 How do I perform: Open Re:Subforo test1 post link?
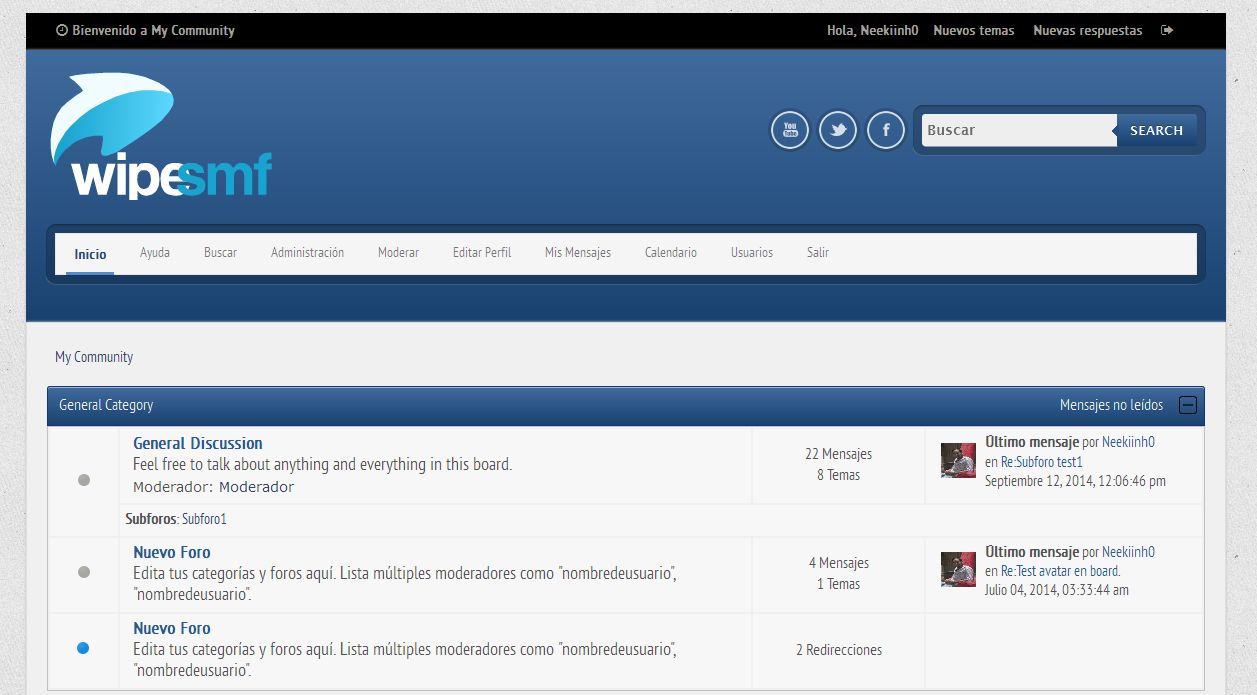pyautogui.click(x=1042, y=462)
